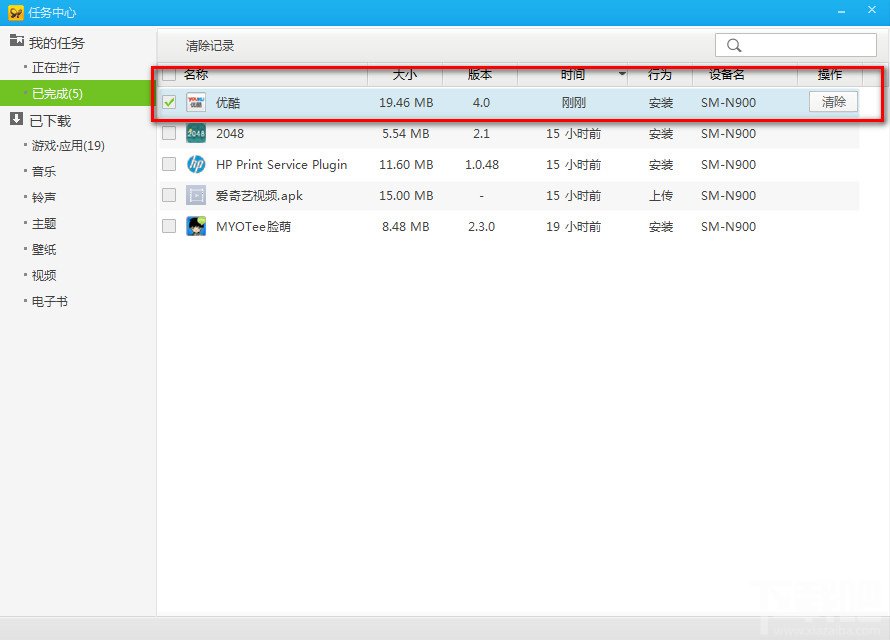
Task: Select the HP Print Service Plugin name
Action: pyautogui.click(x=282, y=165)
